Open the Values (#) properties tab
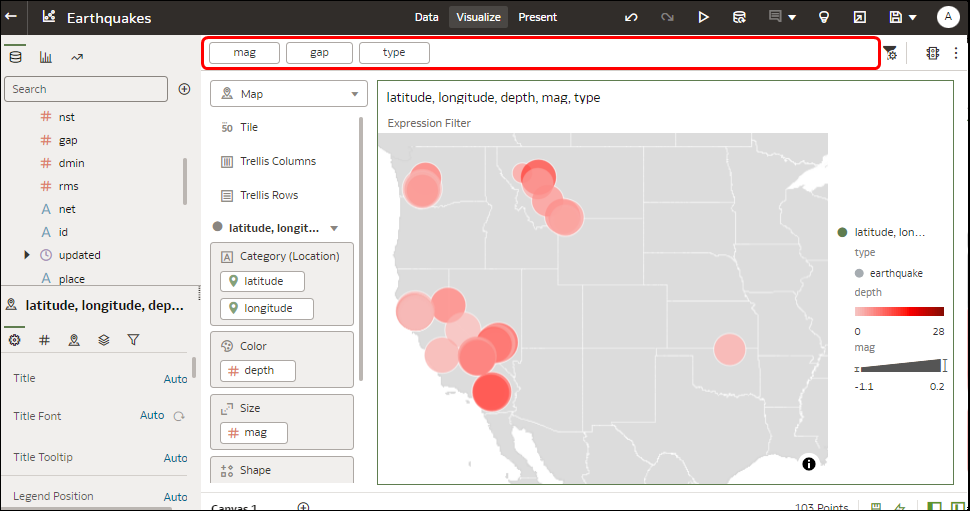Image resolution: width=970 pixels, height=511 pixels. [44, 340]
